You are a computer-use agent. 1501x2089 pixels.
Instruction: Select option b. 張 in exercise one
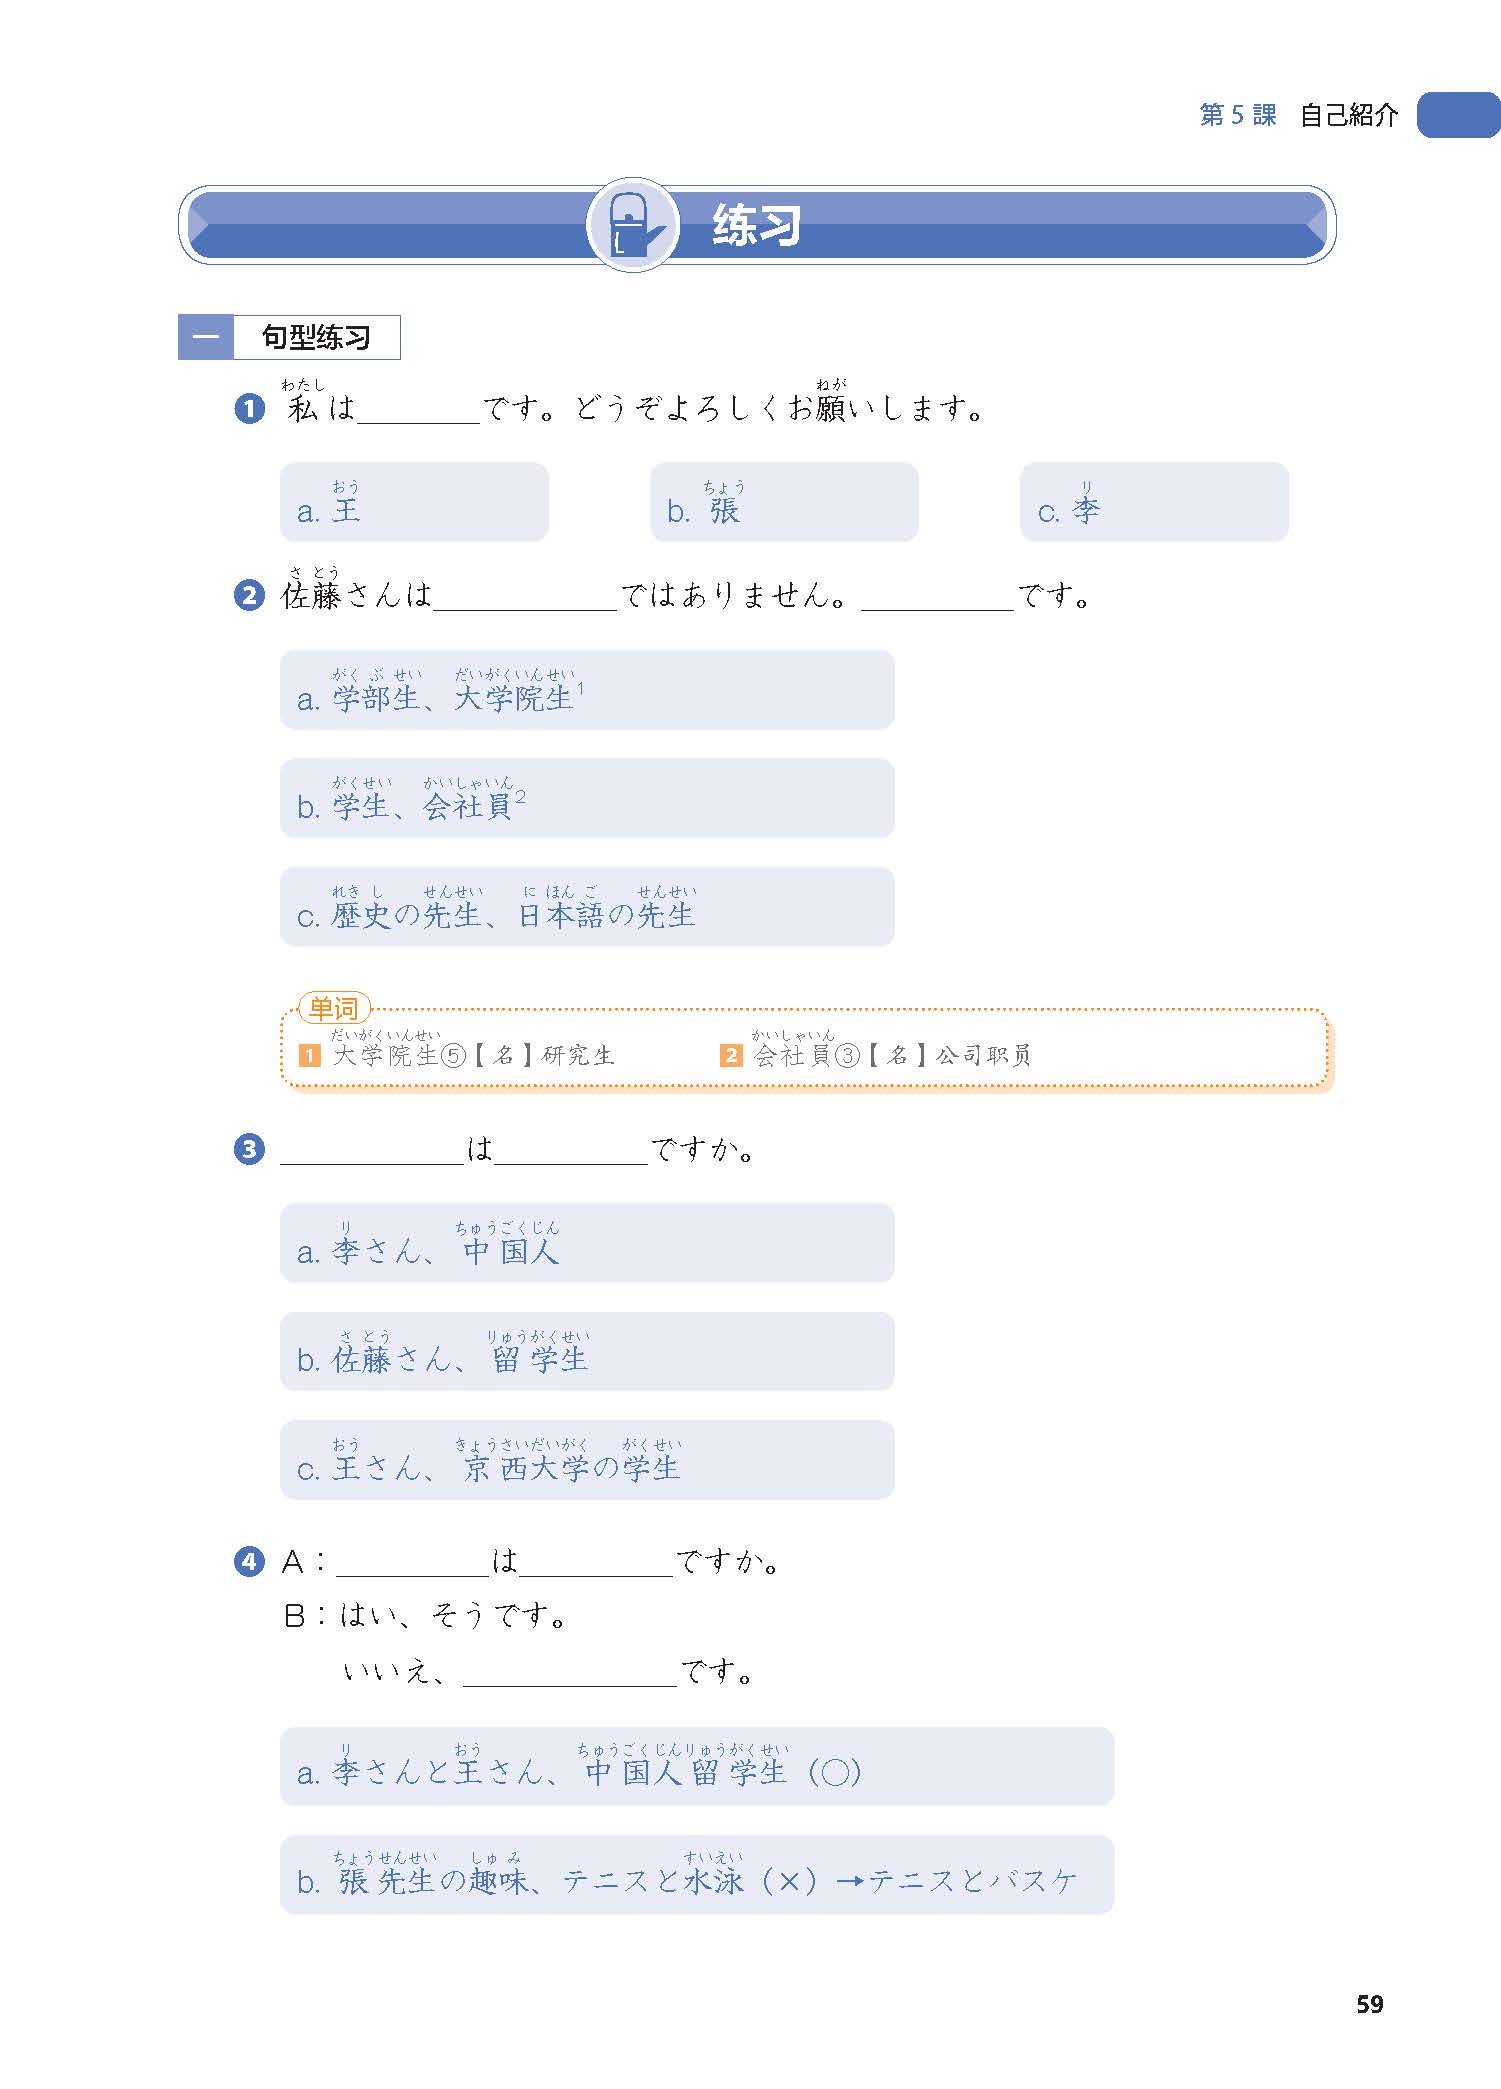[784, 502]
